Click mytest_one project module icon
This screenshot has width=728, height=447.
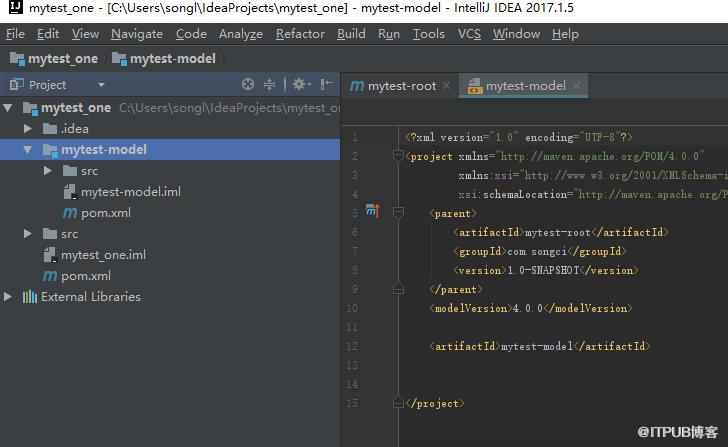[30, 108]
